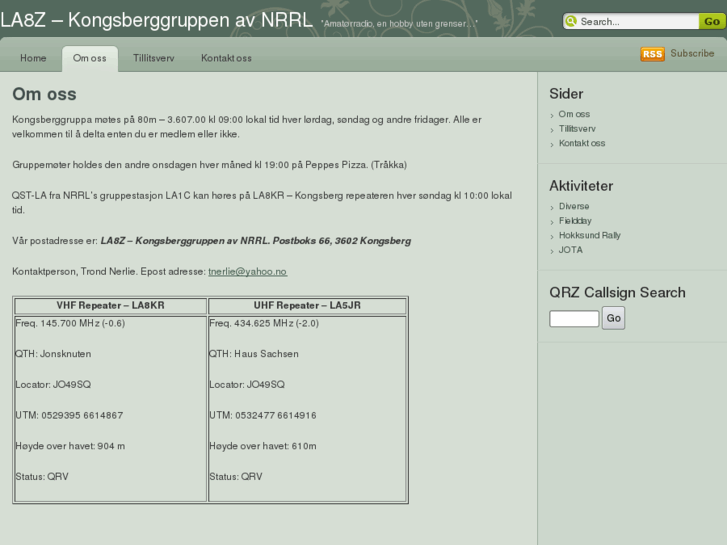Click UTM: 0529395 6614867 text

(69, 415)
